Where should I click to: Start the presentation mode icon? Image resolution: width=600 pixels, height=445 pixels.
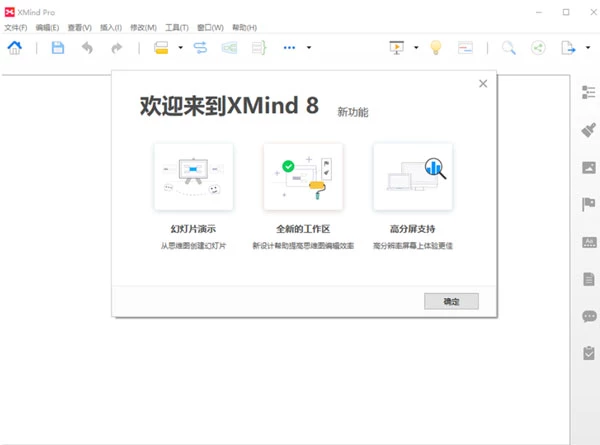[x=397, y=48]
